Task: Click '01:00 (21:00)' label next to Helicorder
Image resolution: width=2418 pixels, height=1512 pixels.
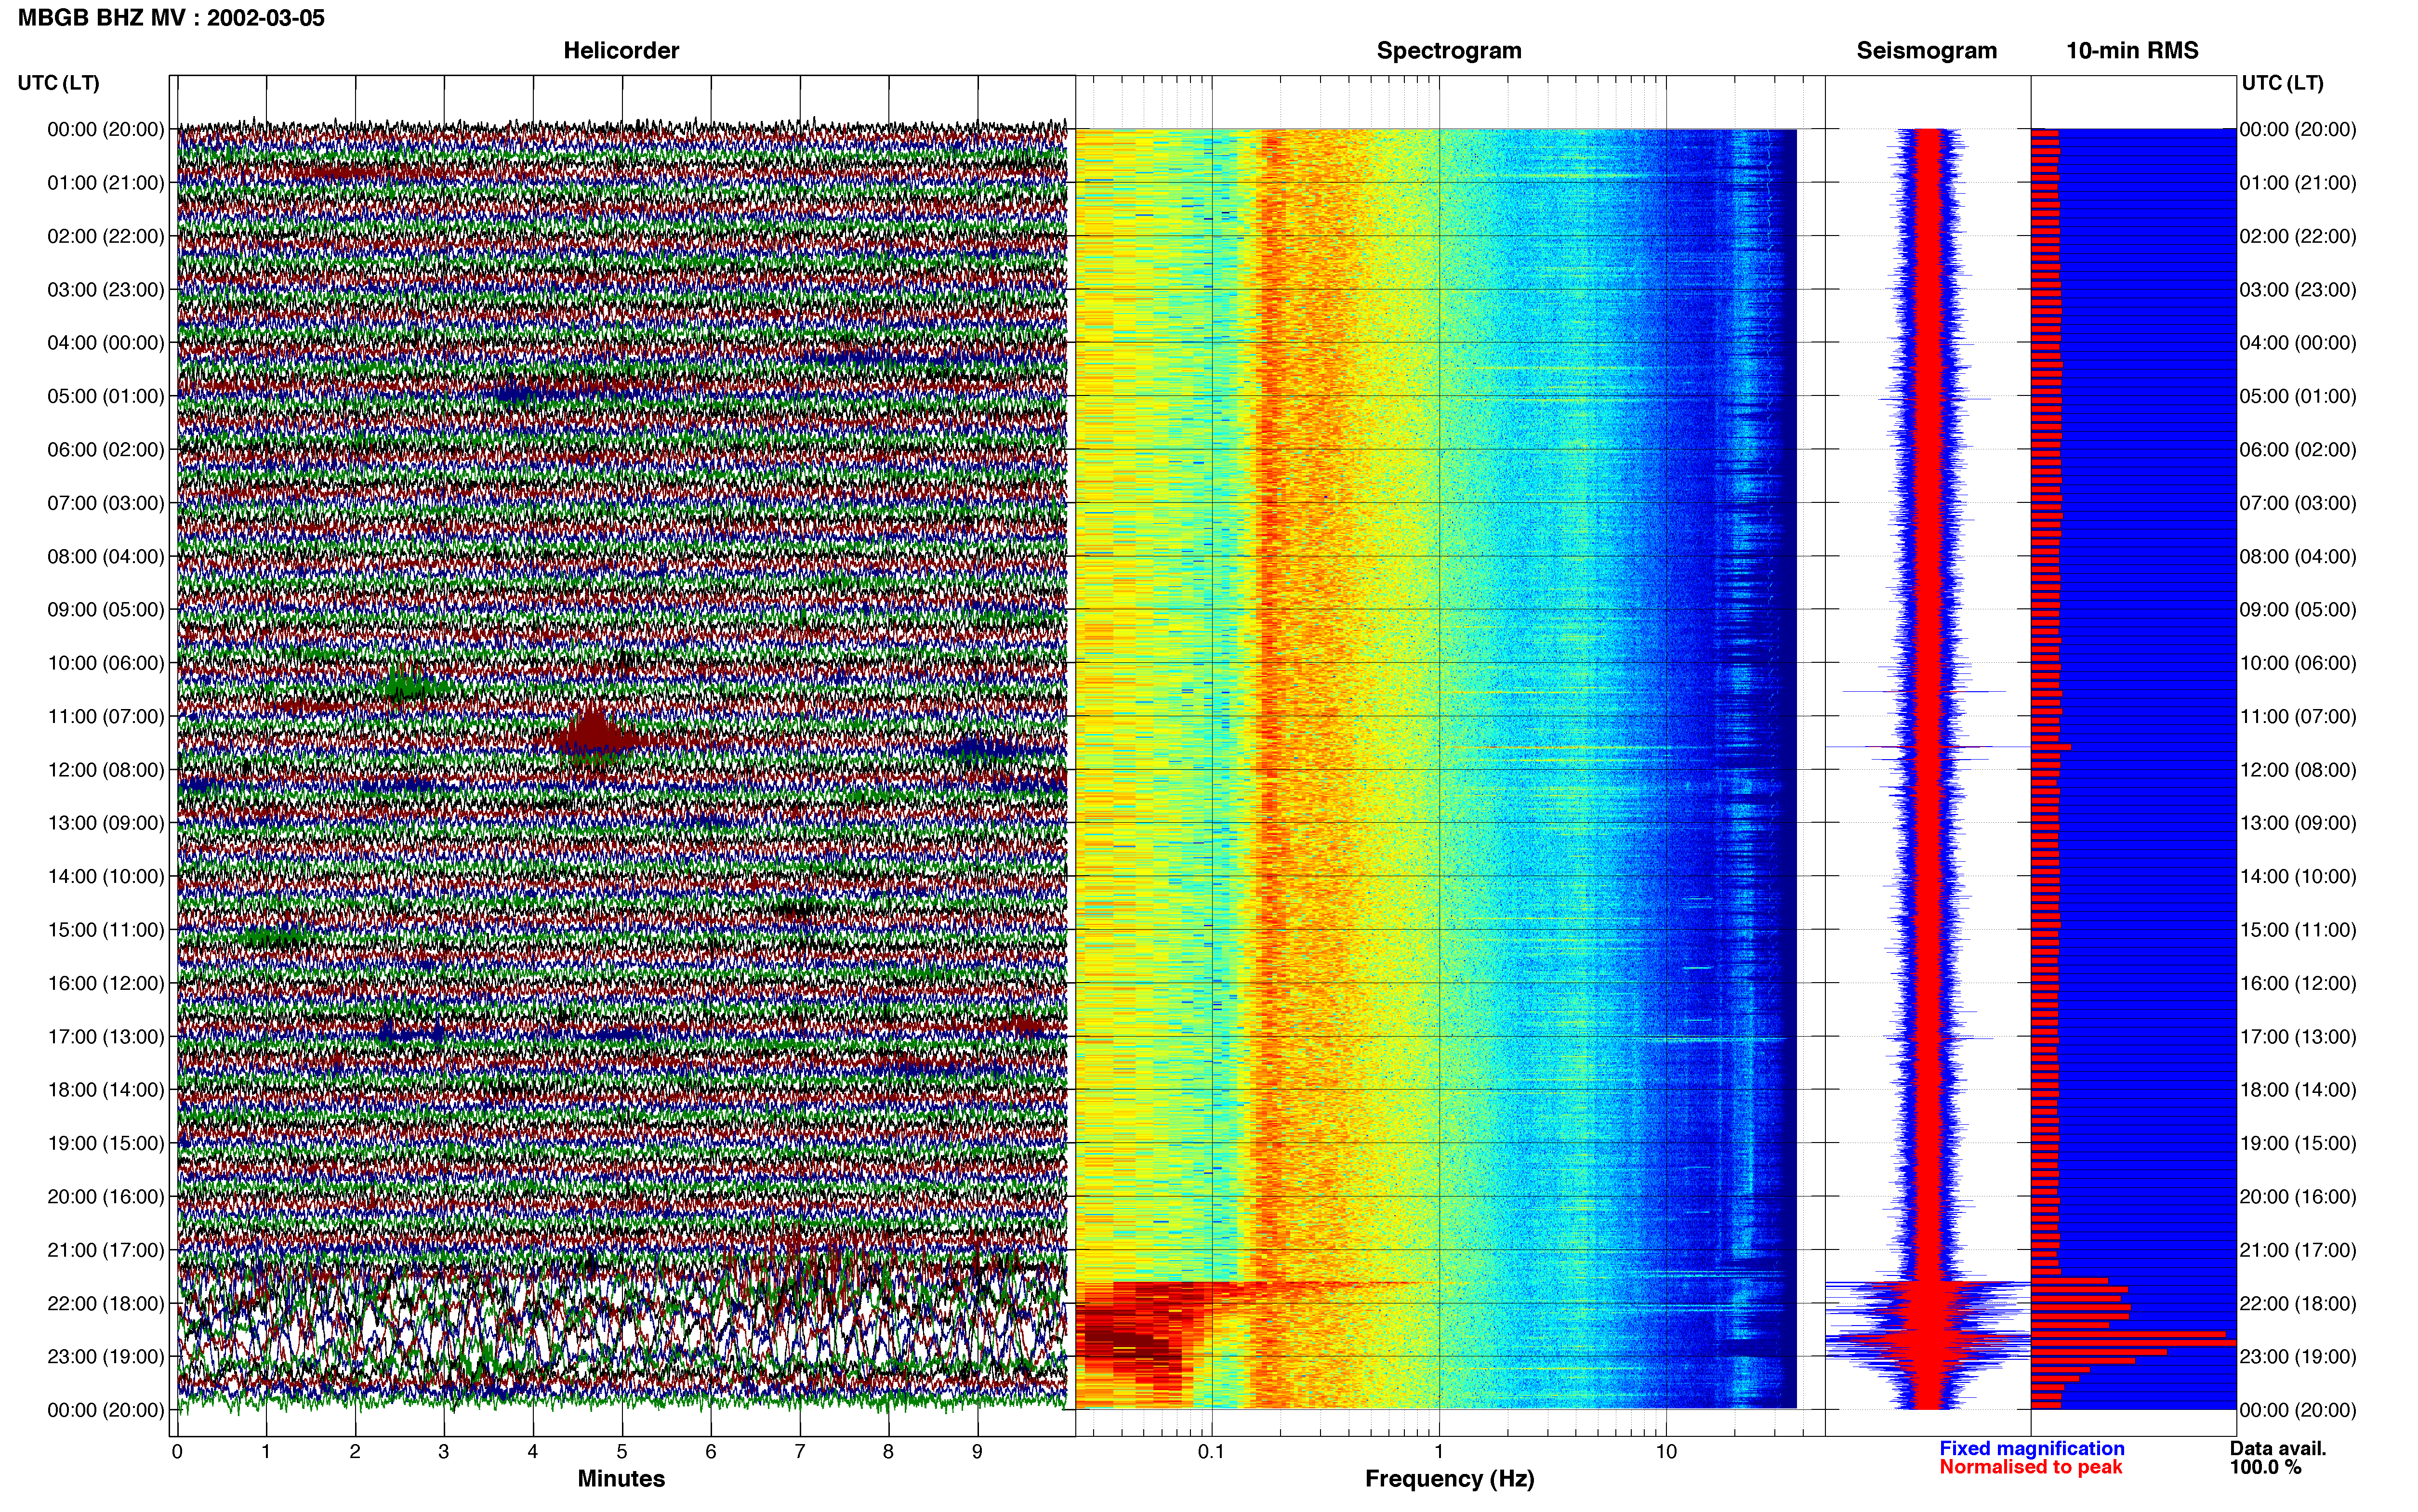Action: click(106, 183)
